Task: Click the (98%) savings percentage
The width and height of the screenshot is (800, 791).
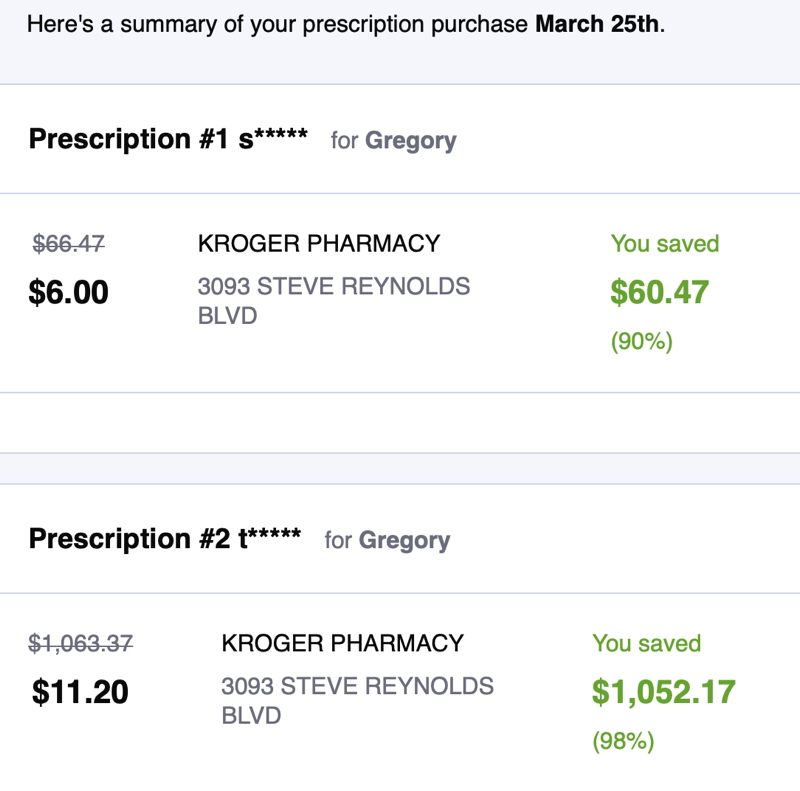Action: 623,740
